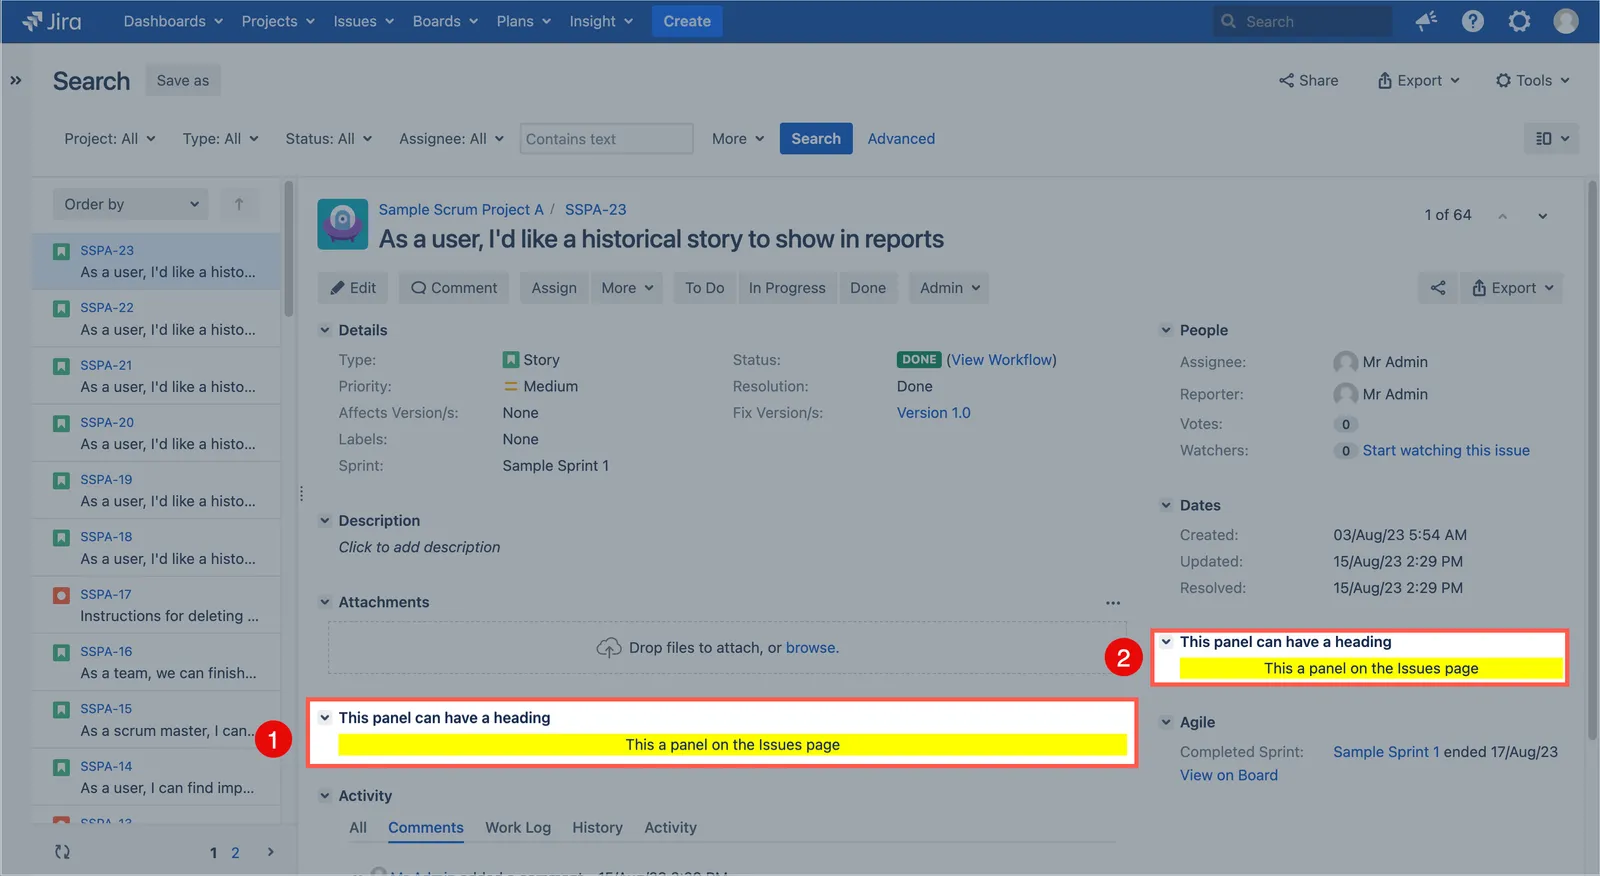Image resolution: width=1600 pixels, height=876 pixels.
Task: Collapse the Dates section
Action: 1166,505
